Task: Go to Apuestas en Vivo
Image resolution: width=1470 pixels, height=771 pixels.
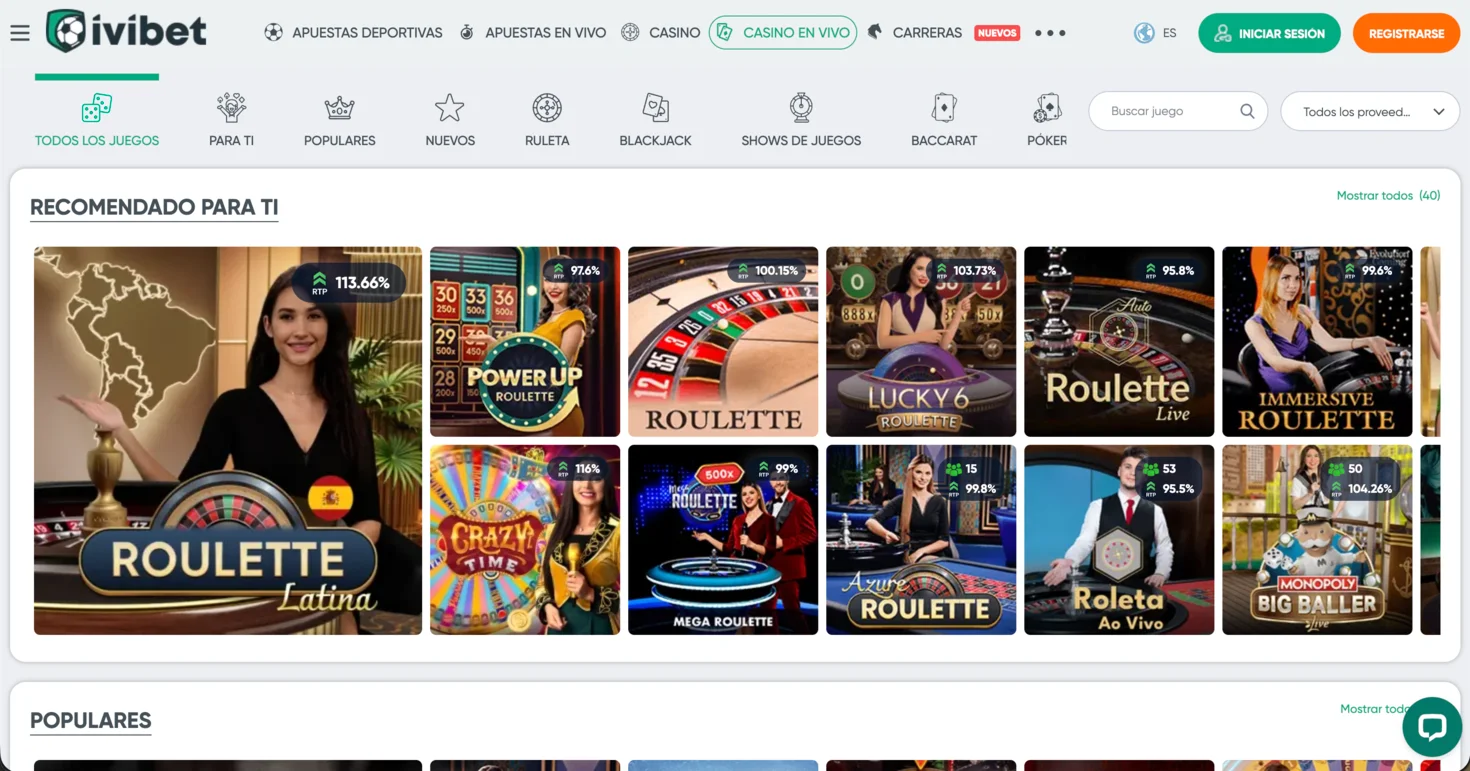Action: click(x=545, y=33)
